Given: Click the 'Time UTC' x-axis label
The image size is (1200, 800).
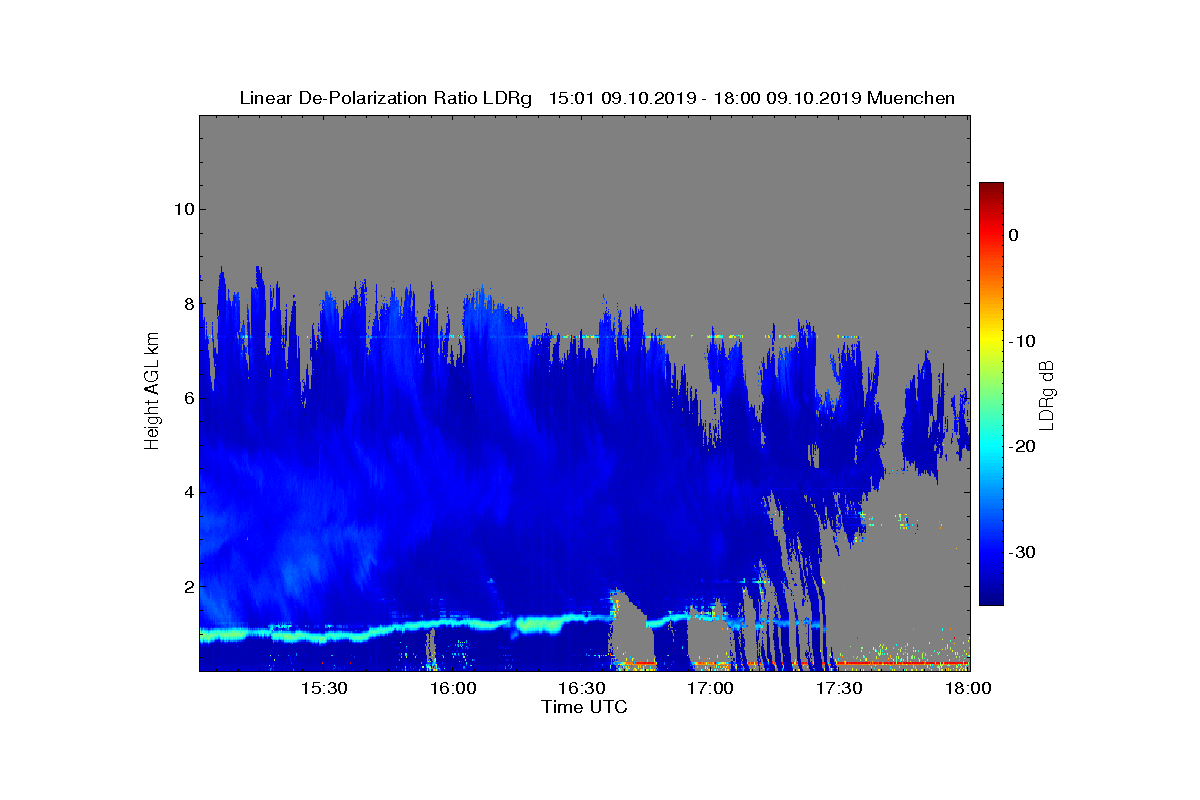Looking at the screenshot, I should [584, 707].
